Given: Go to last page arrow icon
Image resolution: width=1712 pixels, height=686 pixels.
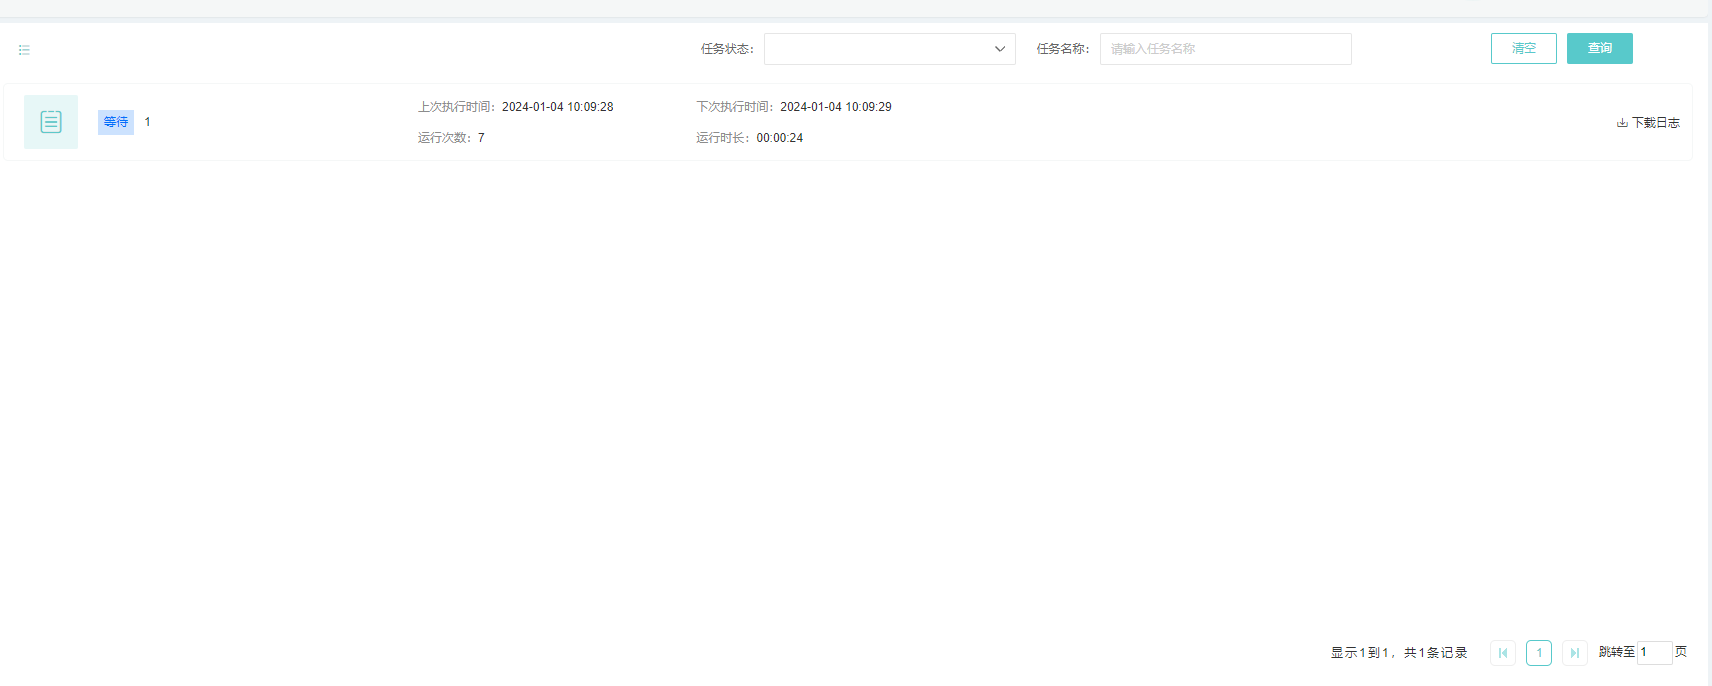Looking at the screenshot, I should tap(1575, 653).
